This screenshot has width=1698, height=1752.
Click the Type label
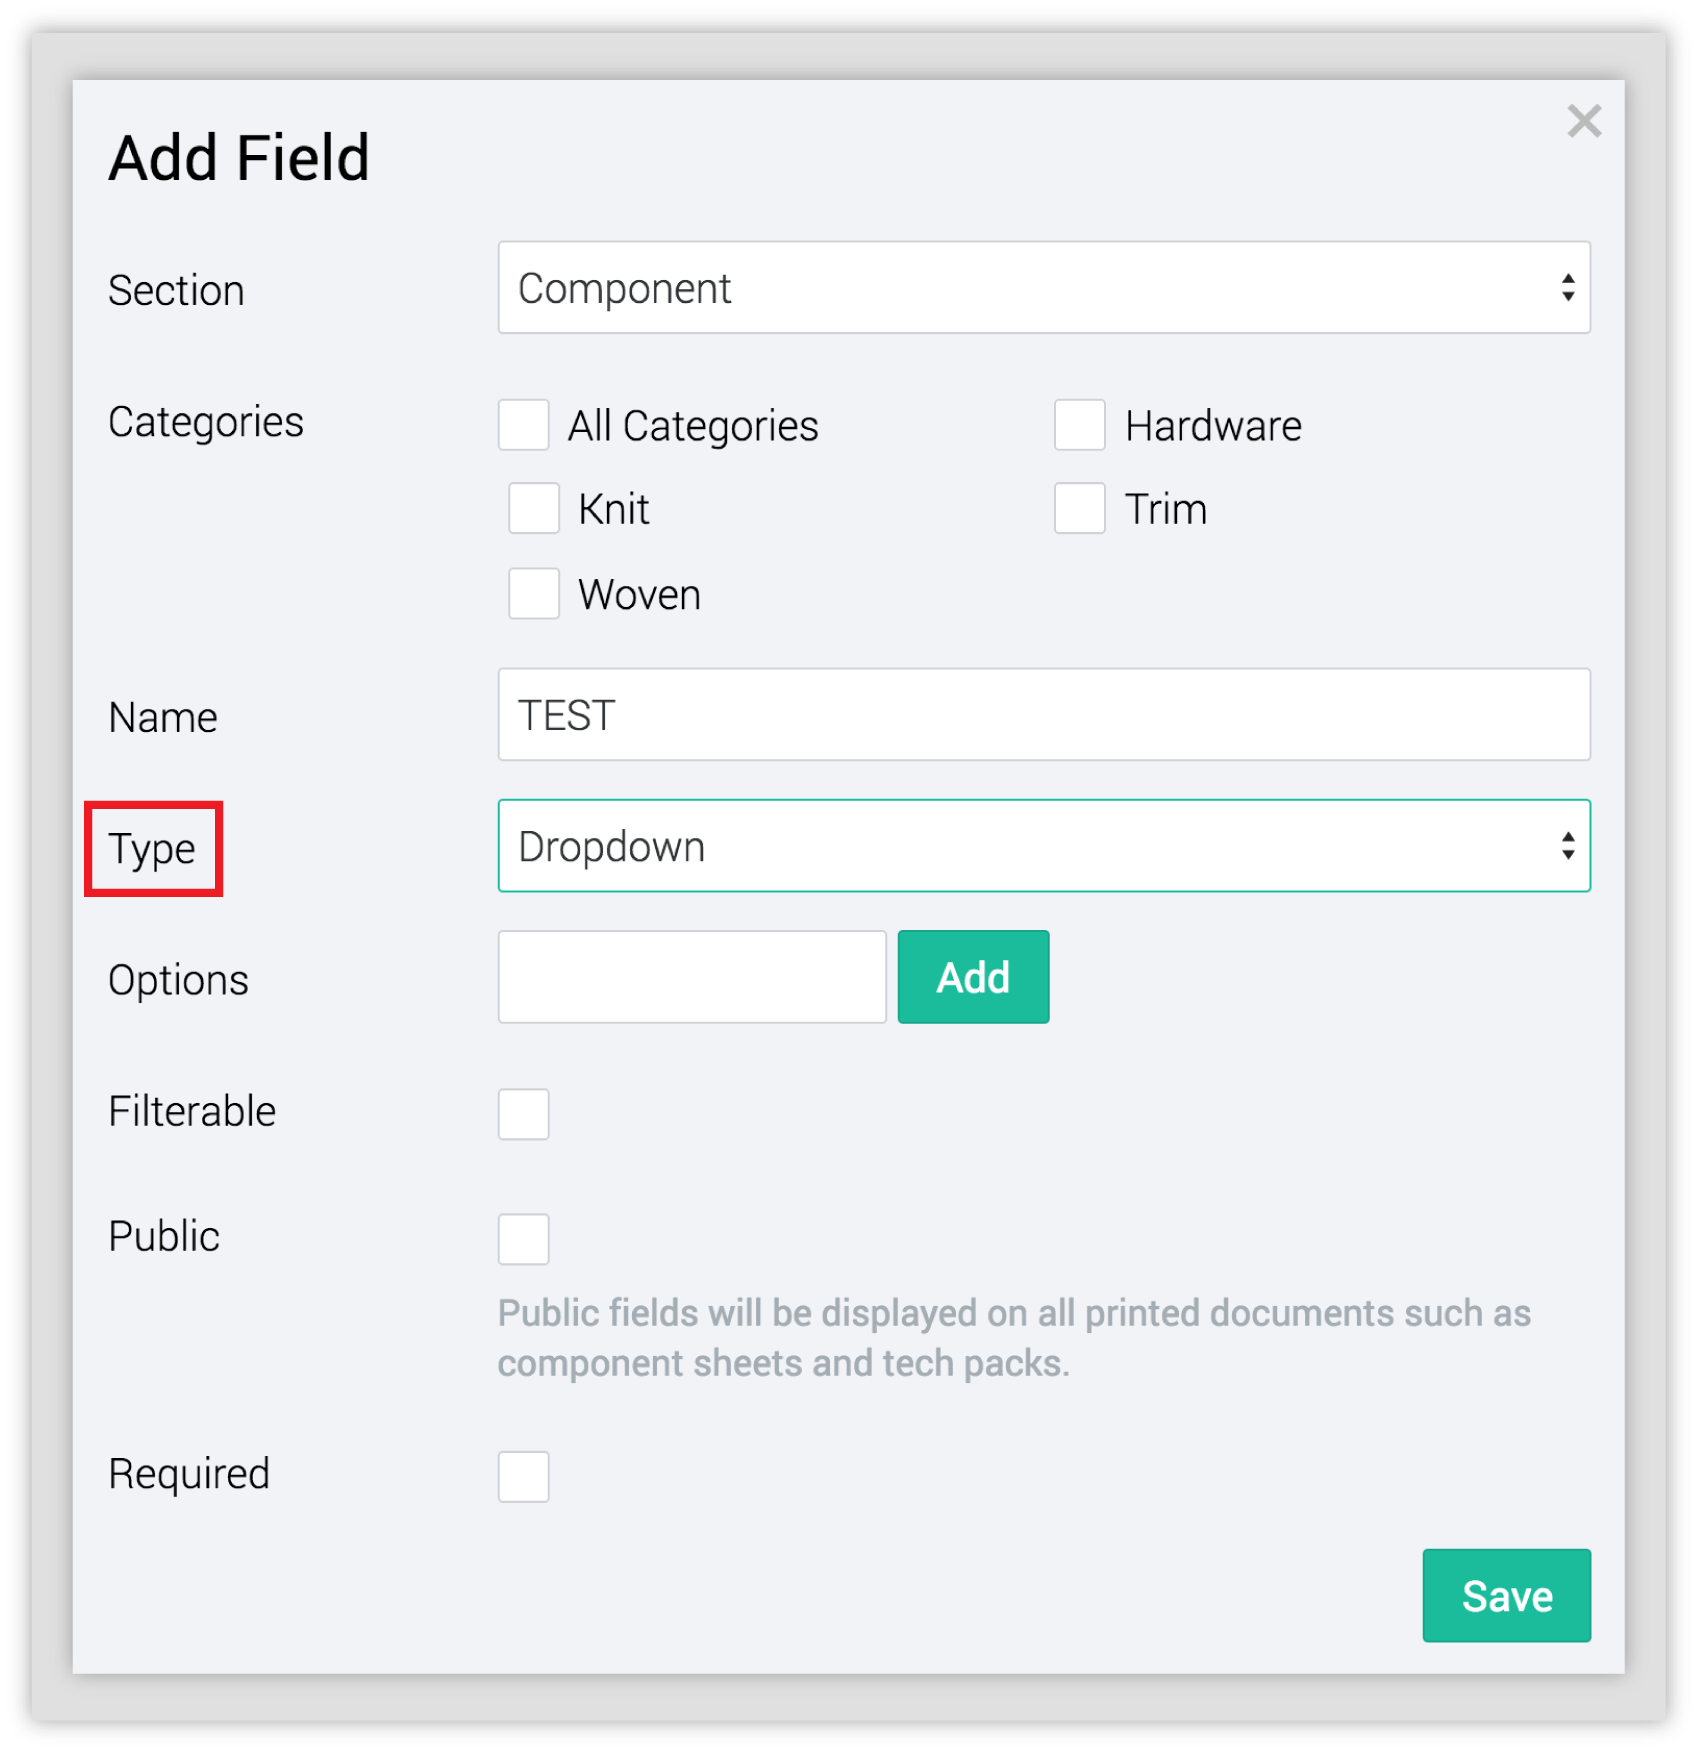(152, 849)
